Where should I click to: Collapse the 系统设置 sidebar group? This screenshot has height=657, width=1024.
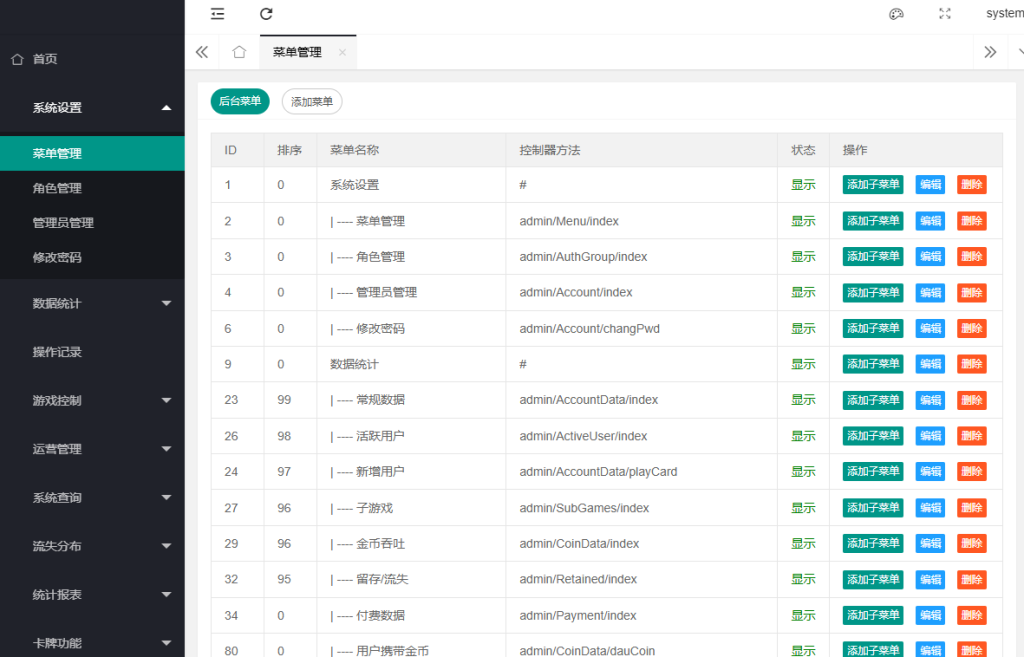click(x=92, y=108)
